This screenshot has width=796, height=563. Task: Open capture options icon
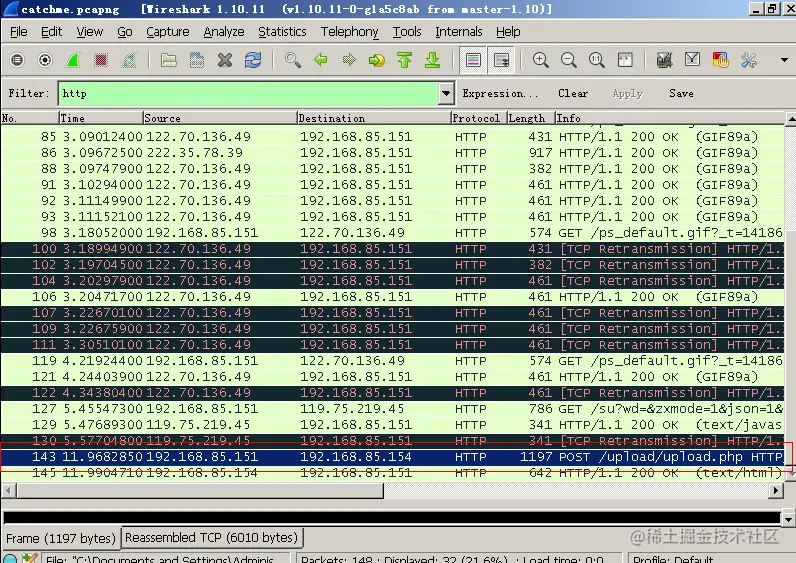[45, 60]
